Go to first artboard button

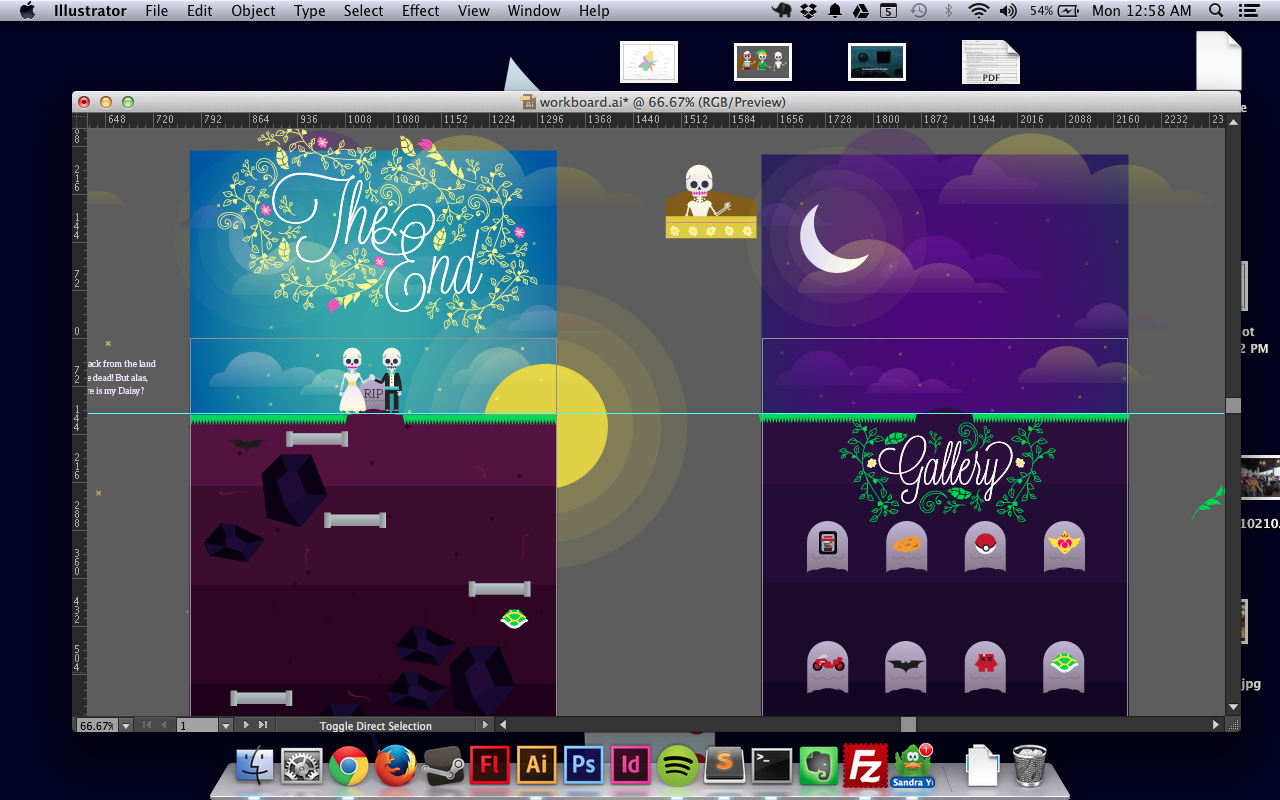(x=147, y=725)
